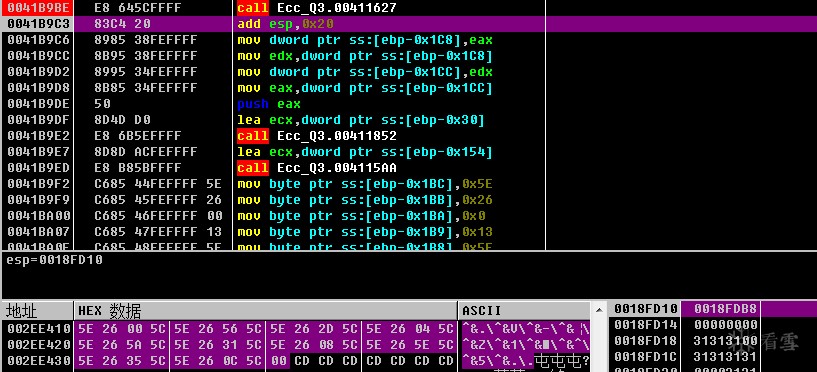Click mov eax,dword ptr ss:[ebp-0x1CC] instruction
This screenshot has height=372, width=817.
click(365, 88)
